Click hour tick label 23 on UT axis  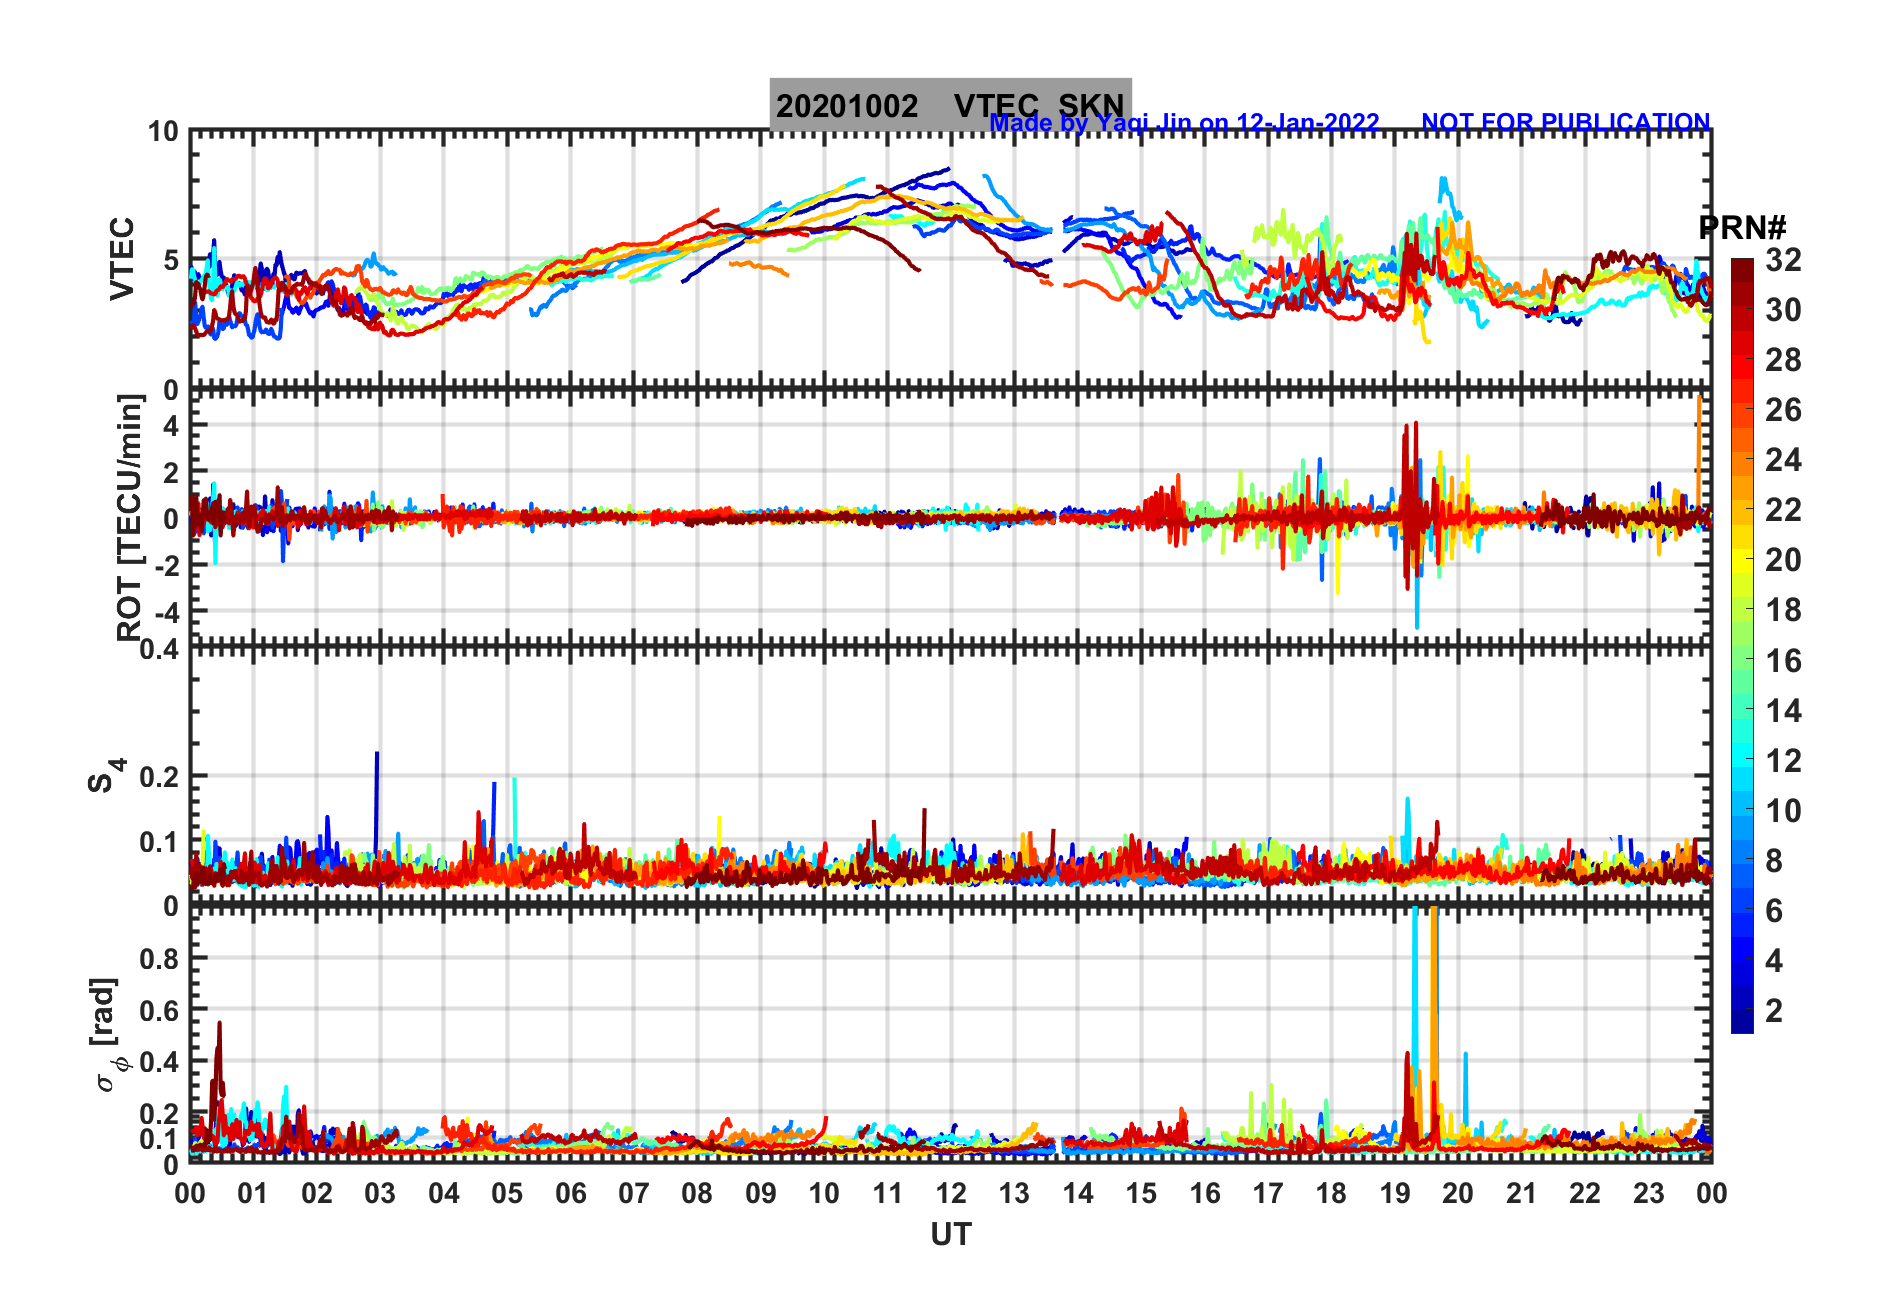point(1648,1193)
